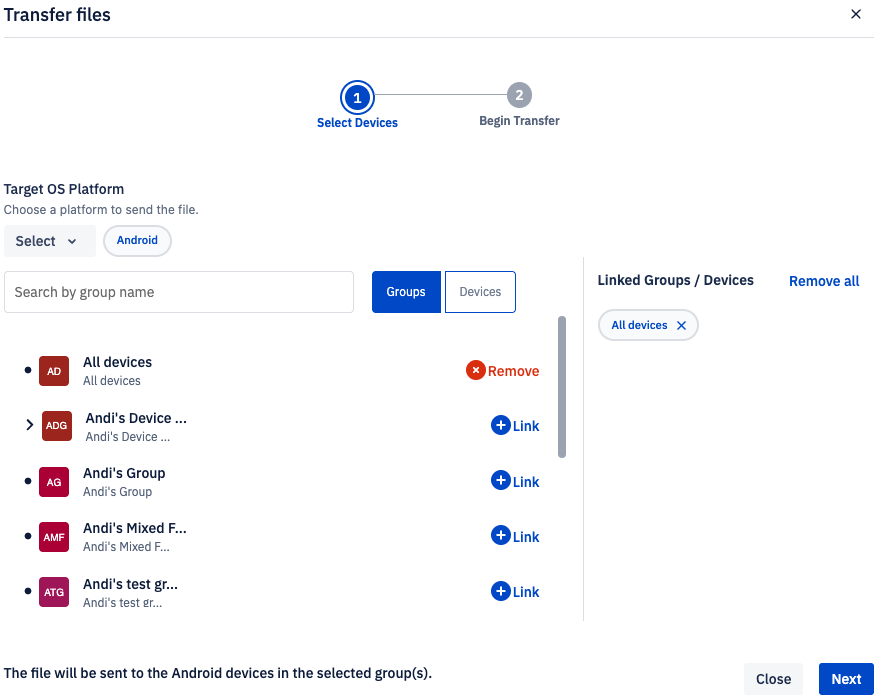Focus the Search by group name field
The height and width of the screenshot is (700, 886).
pos(179,292)
